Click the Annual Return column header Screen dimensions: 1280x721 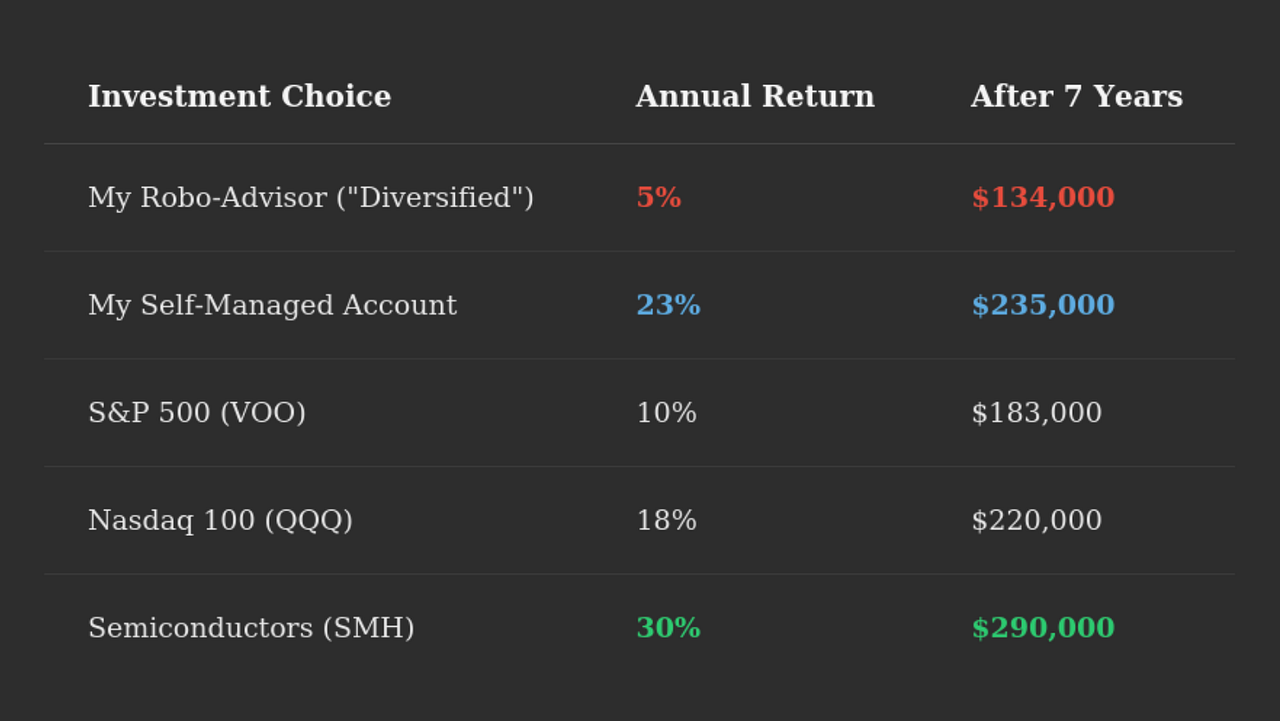tap(755, 97)
